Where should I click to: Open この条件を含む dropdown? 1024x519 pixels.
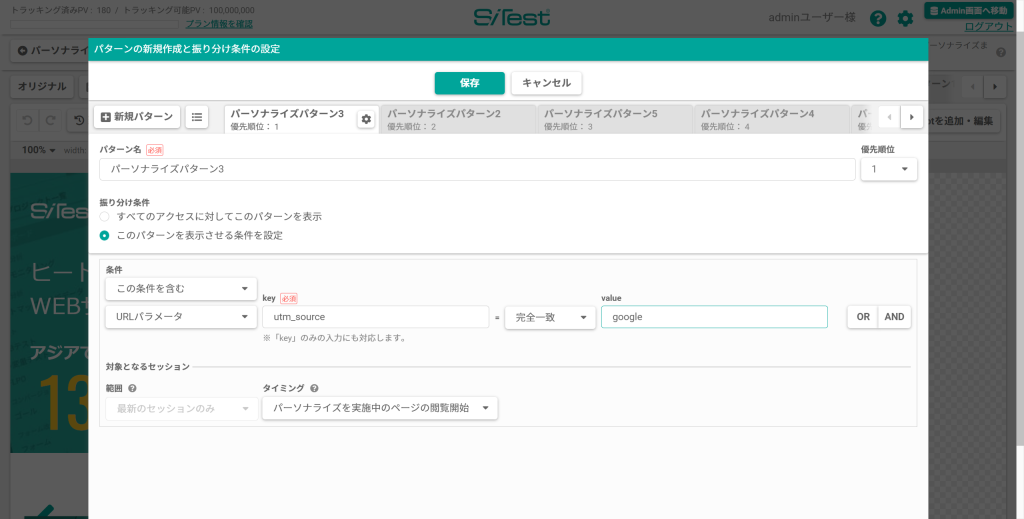coord(181,289)
